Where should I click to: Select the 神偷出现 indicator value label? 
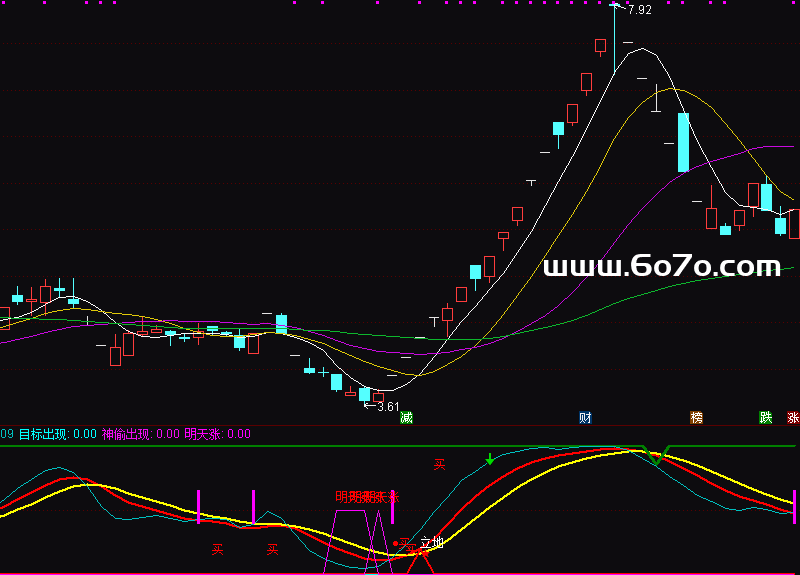(x=141, y=434)
